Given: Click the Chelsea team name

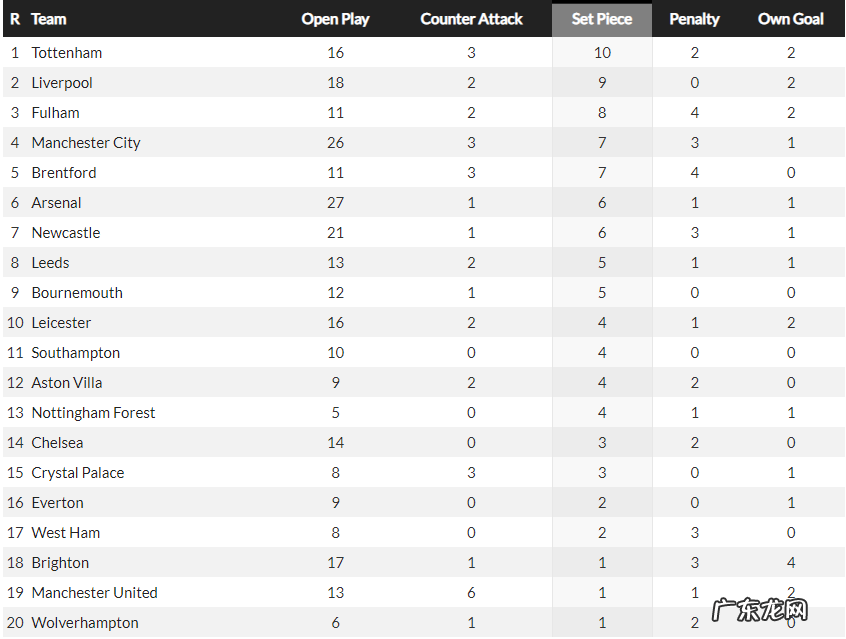Looking at the screenshot, I should pos(57,443).
